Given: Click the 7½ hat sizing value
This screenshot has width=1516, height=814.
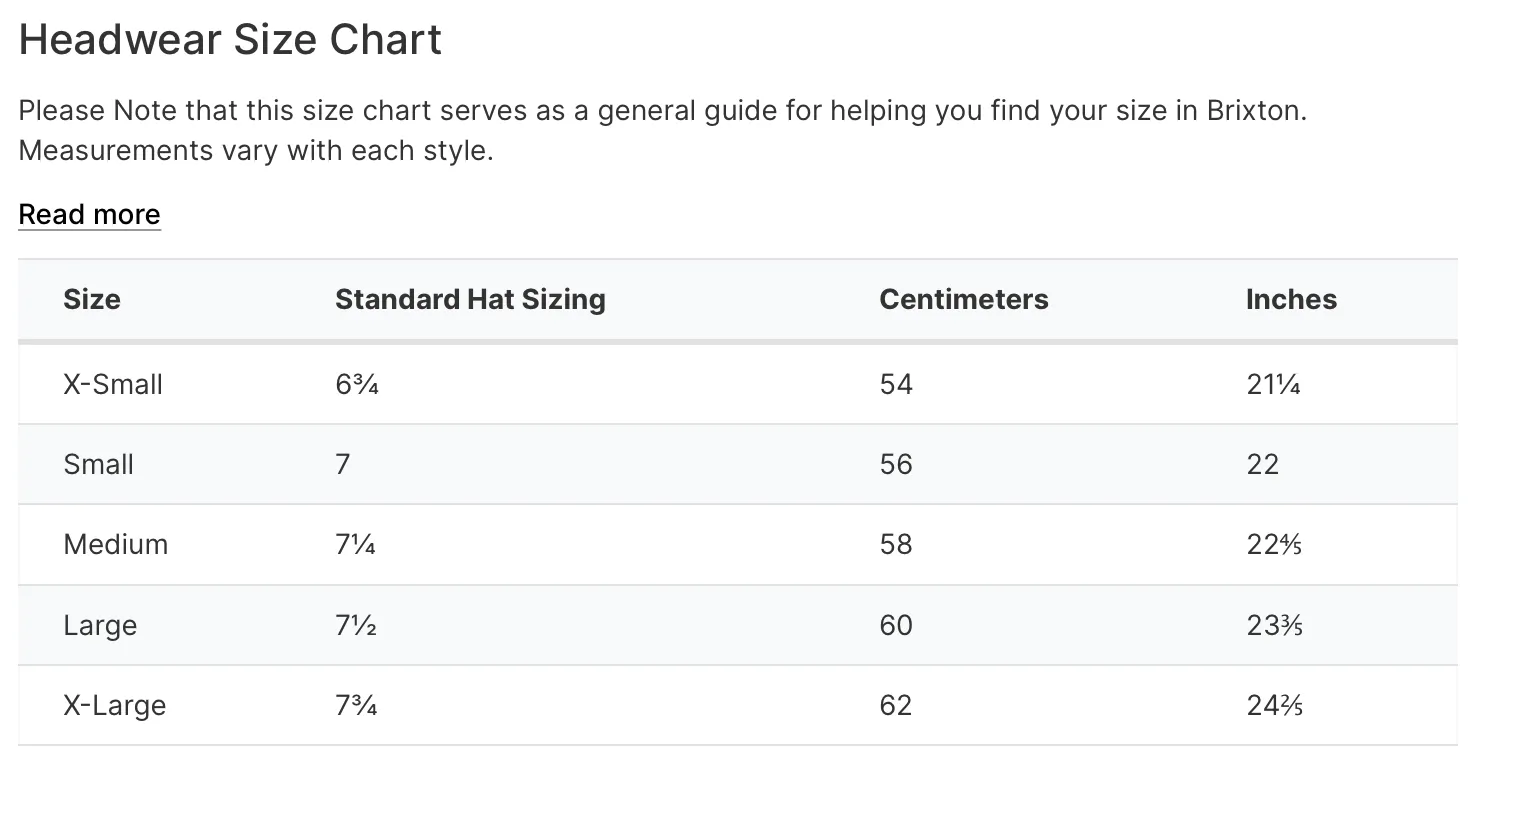Looking at the screenshot, I should click(x=355, y=625).
